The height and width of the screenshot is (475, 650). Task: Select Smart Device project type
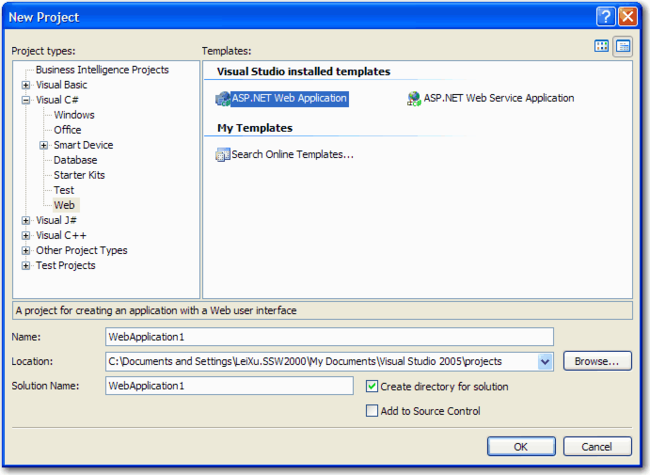tap(83, 145)
